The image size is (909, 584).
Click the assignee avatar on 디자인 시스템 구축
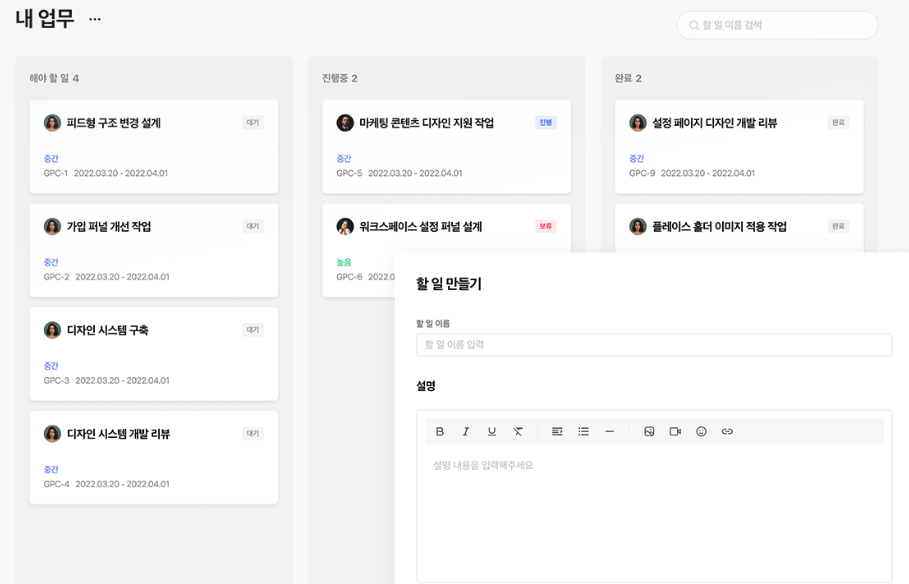(52, 330)
